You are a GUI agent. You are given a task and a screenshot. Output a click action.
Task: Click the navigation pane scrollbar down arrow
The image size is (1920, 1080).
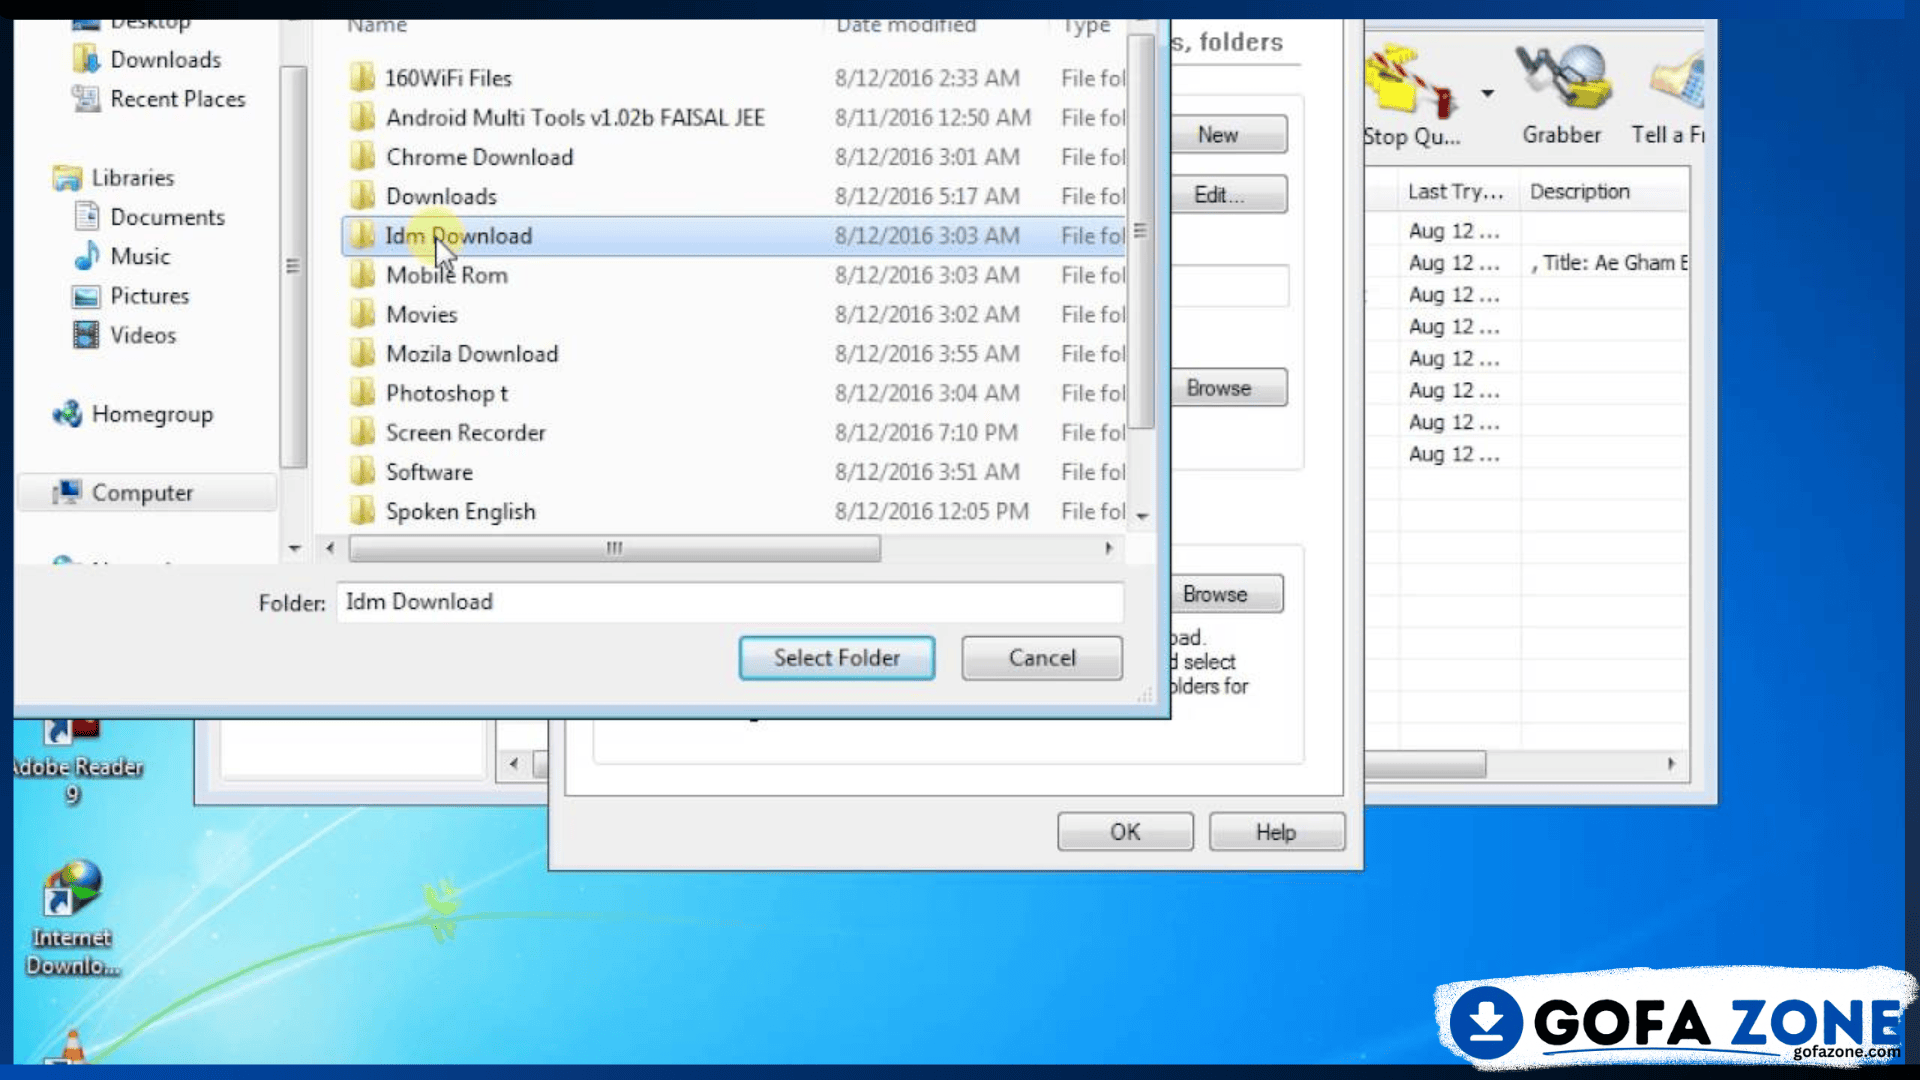[294, 548]
